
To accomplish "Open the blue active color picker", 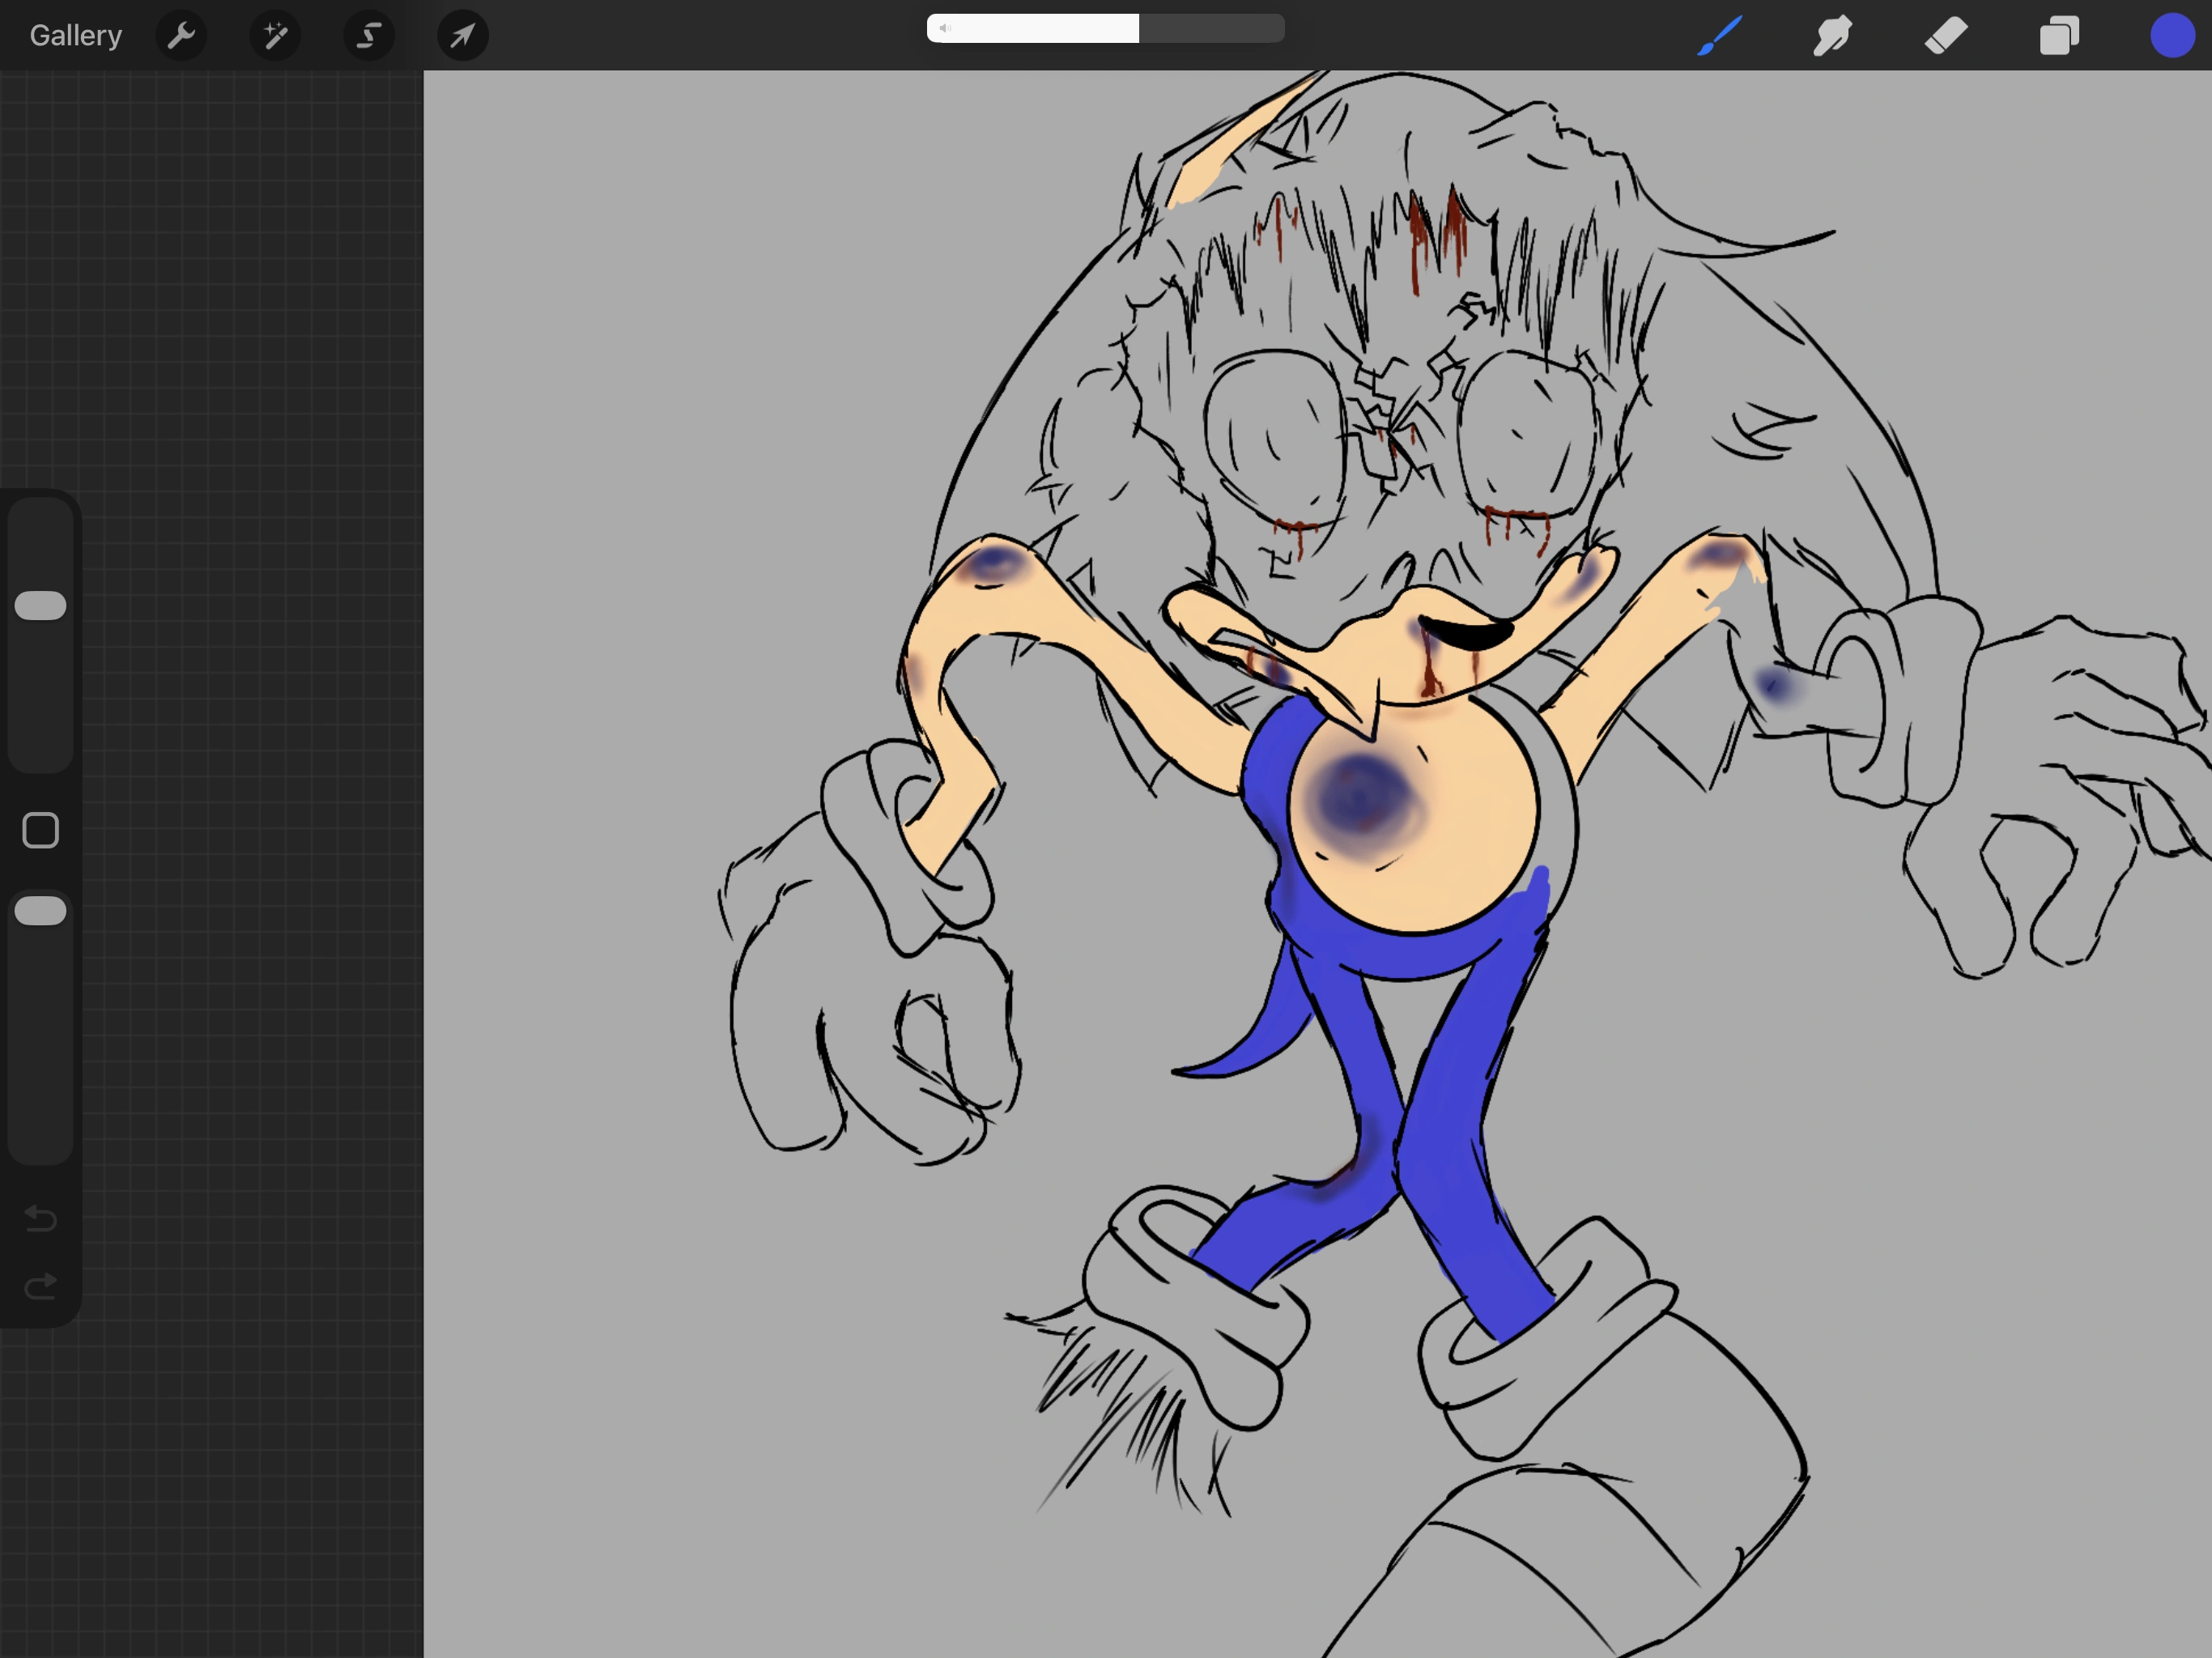I will pos(2172,36).
